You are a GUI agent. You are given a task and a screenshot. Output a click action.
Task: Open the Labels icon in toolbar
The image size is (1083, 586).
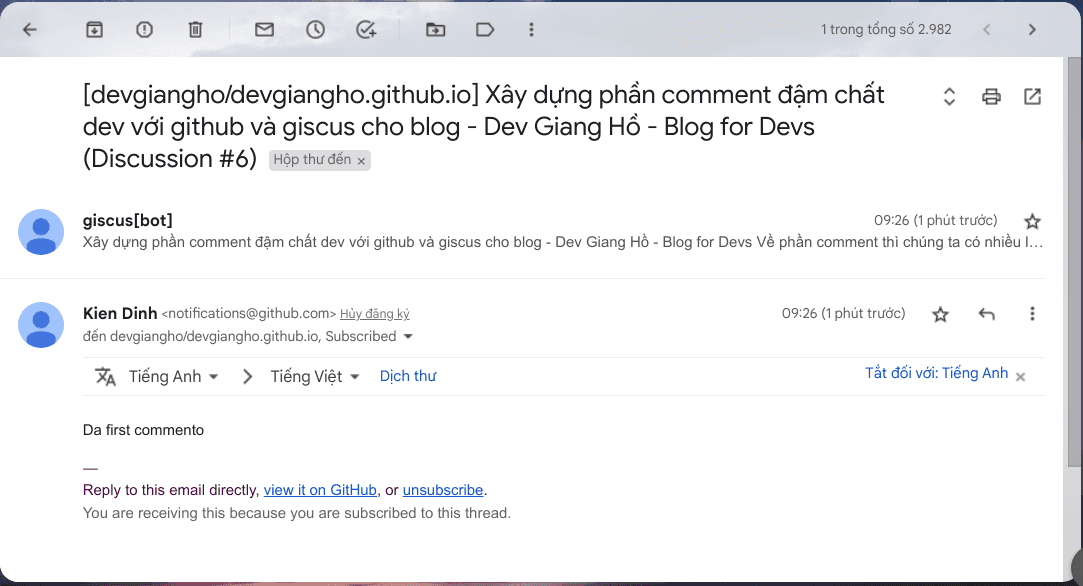tap(485, 30)
